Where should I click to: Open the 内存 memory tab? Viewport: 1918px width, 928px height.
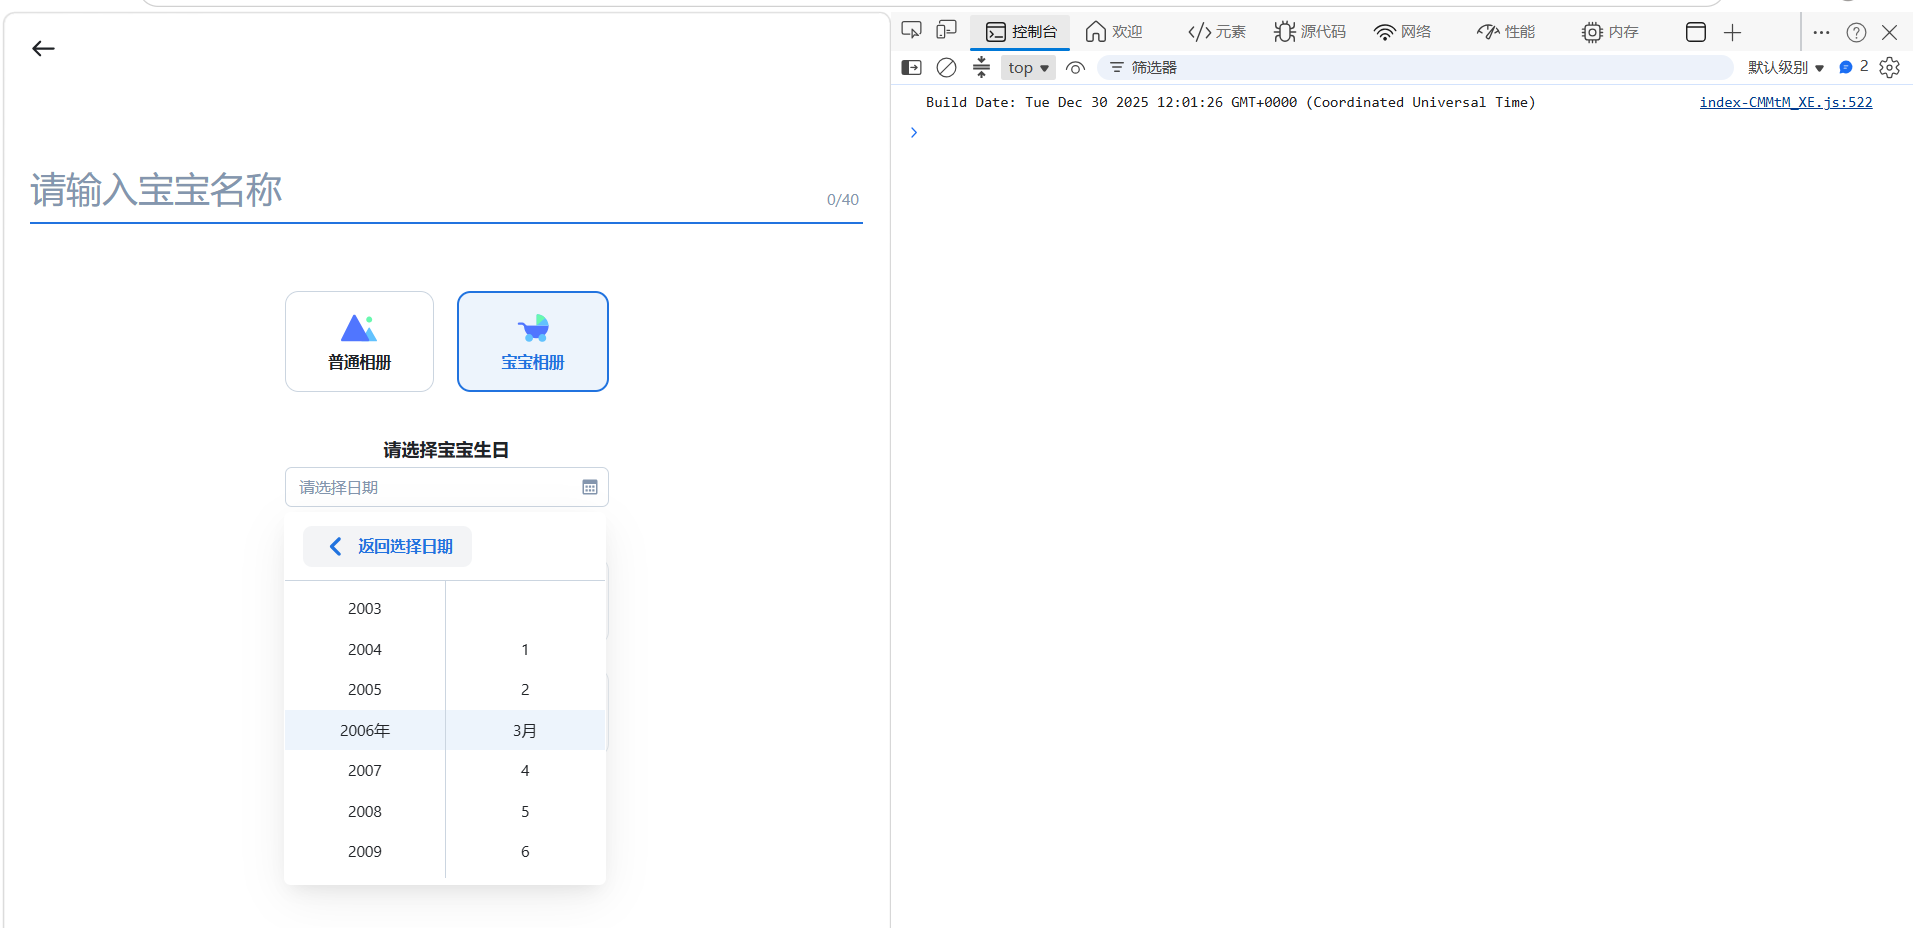[1610, 32]
